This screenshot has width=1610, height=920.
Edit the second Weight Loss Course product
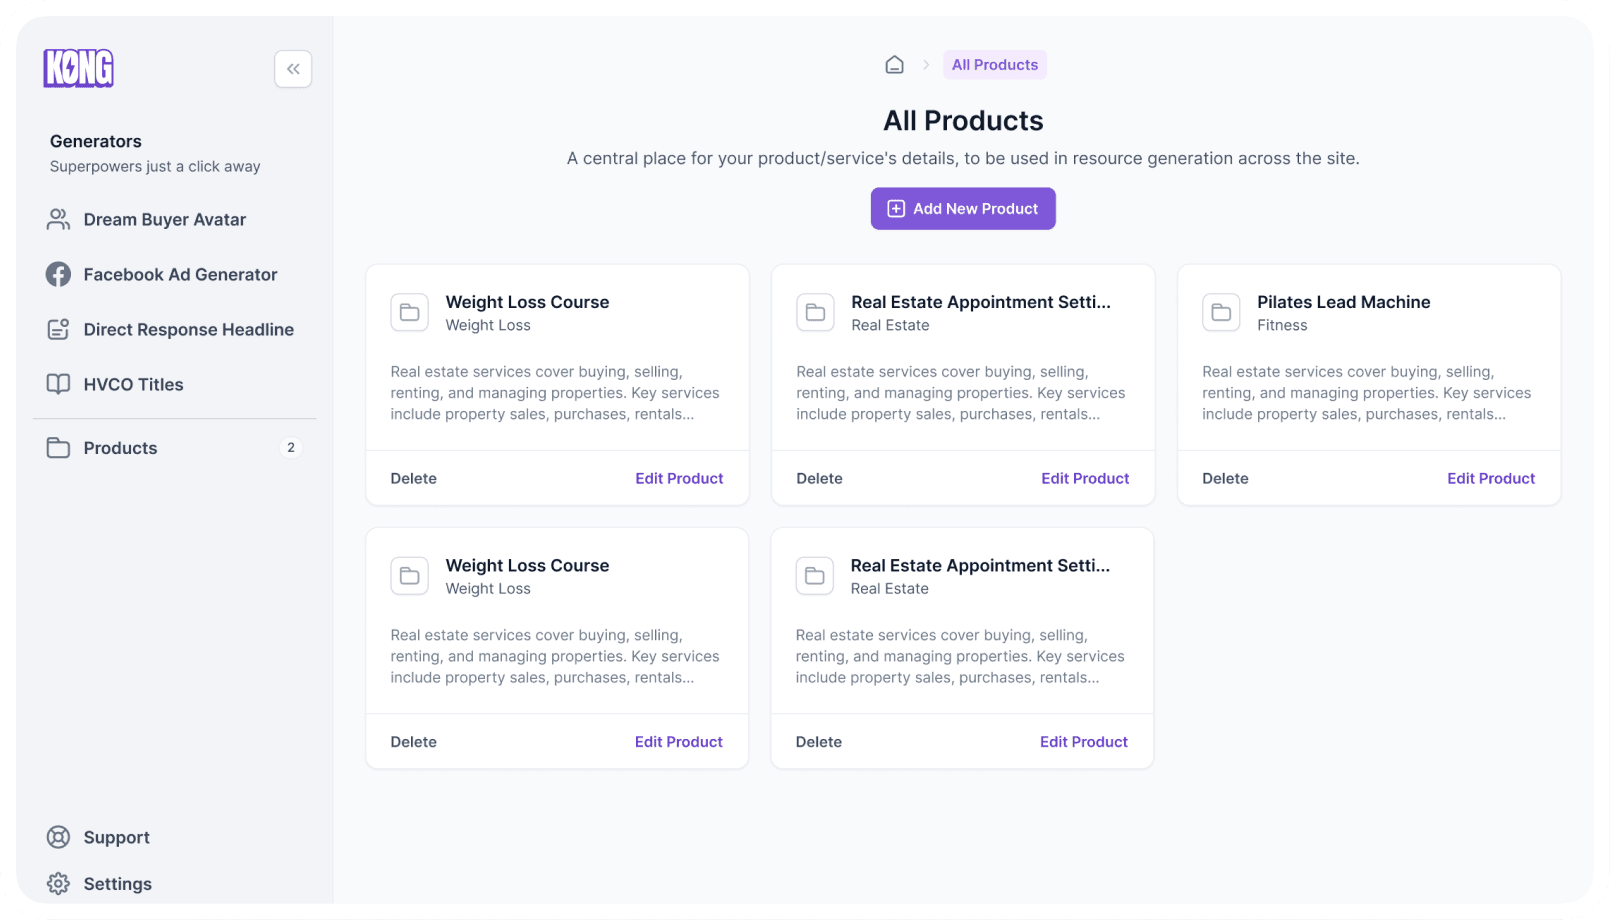coord(678,742)
